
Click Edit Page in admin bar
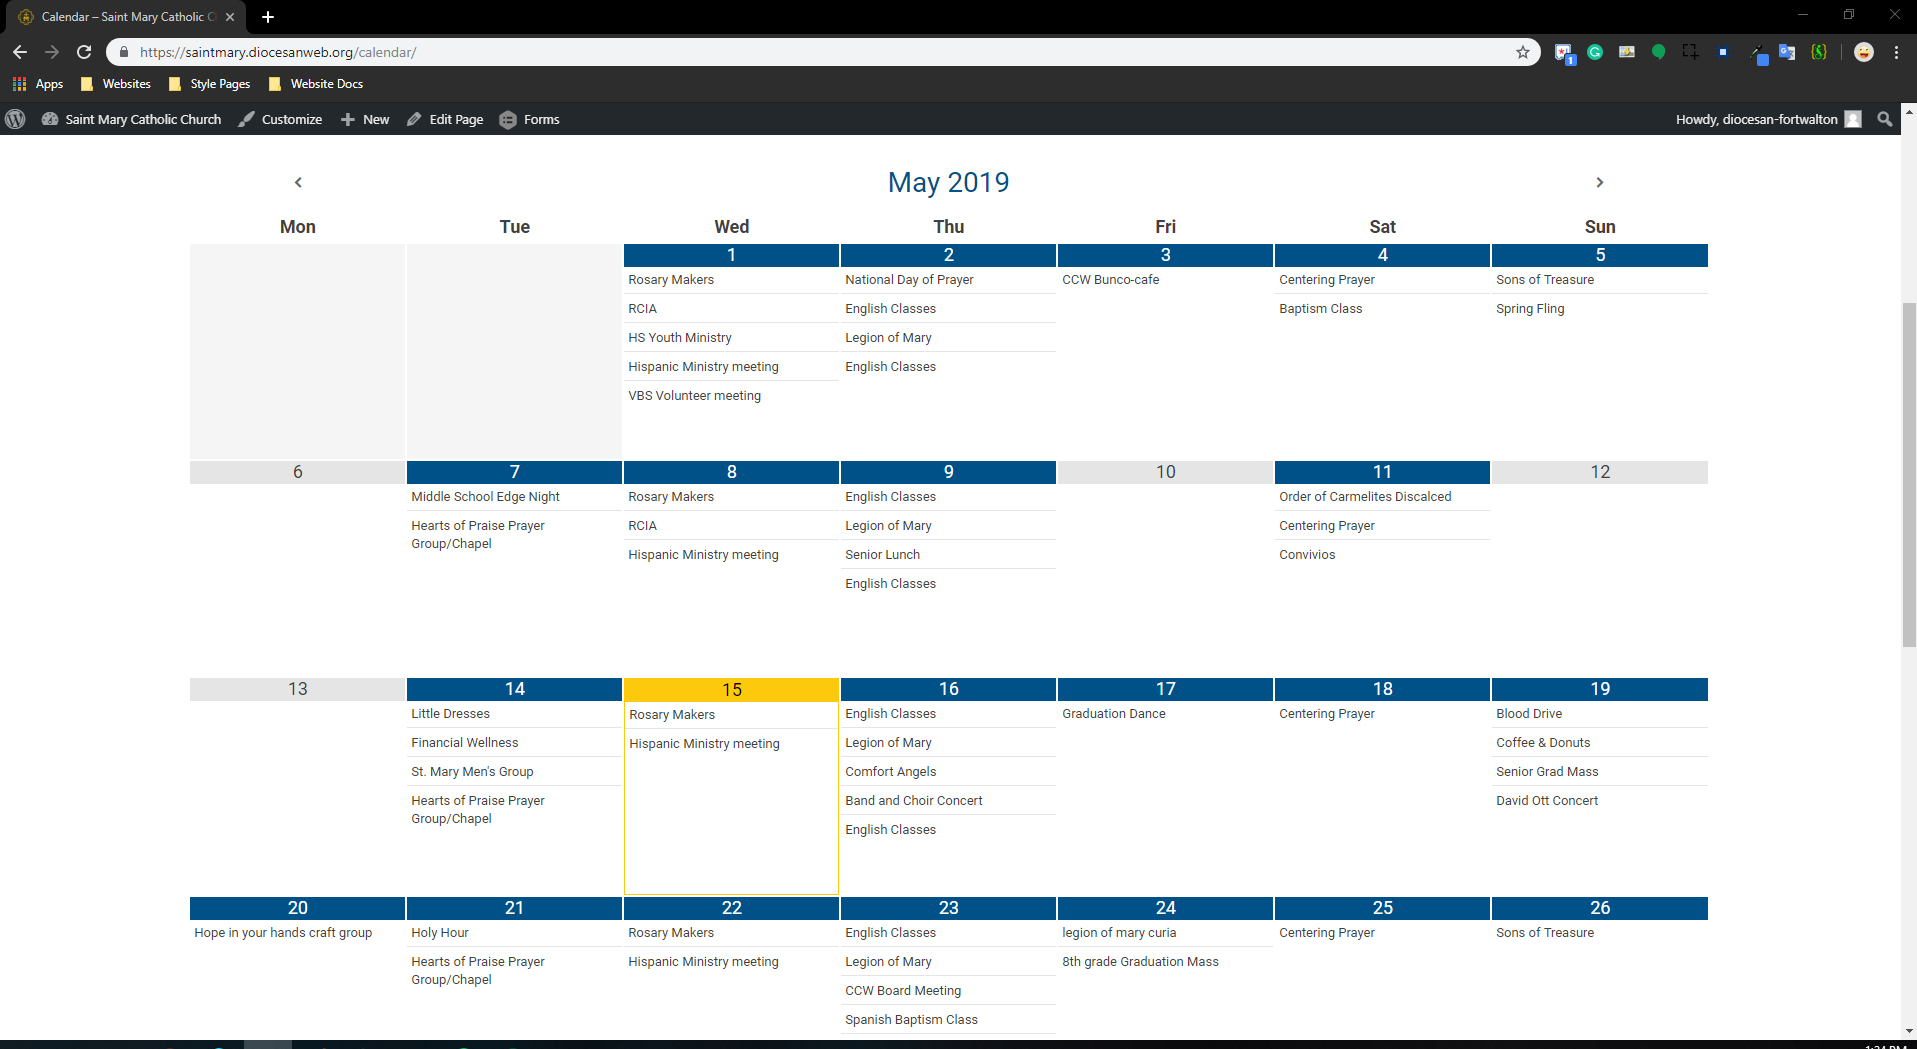pyautogui.click(x=446, y=119)
